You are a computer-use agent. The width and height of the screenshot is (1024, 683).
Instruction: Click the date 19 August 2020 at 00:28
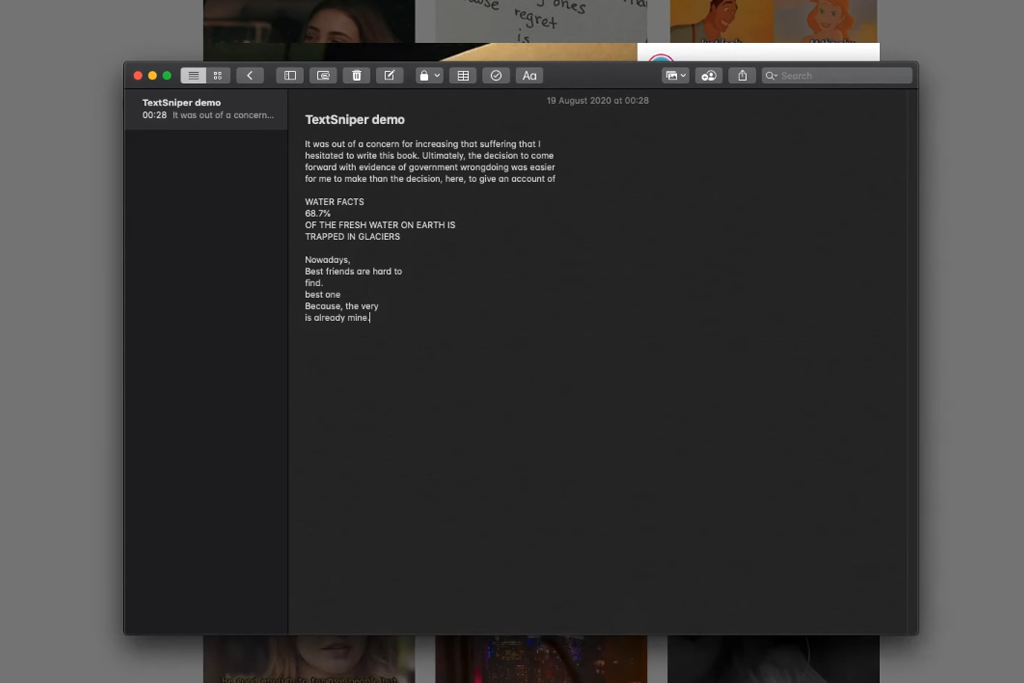tap(598, 101)
